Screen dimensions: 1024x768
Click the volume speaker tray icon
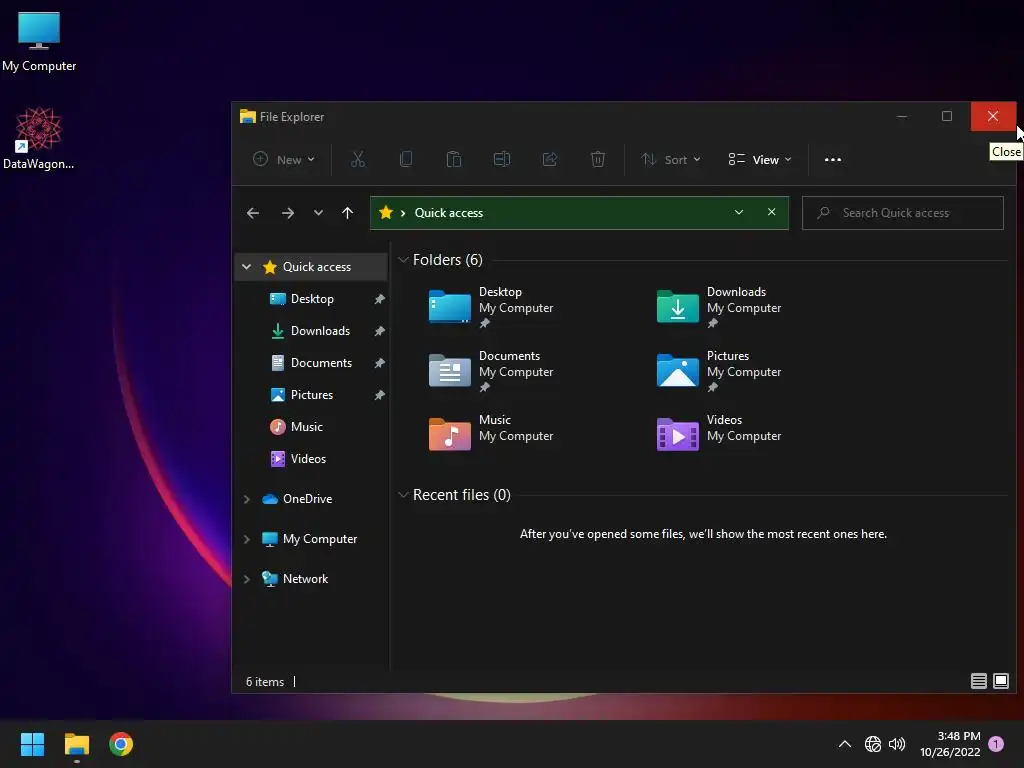coord(897,744)
